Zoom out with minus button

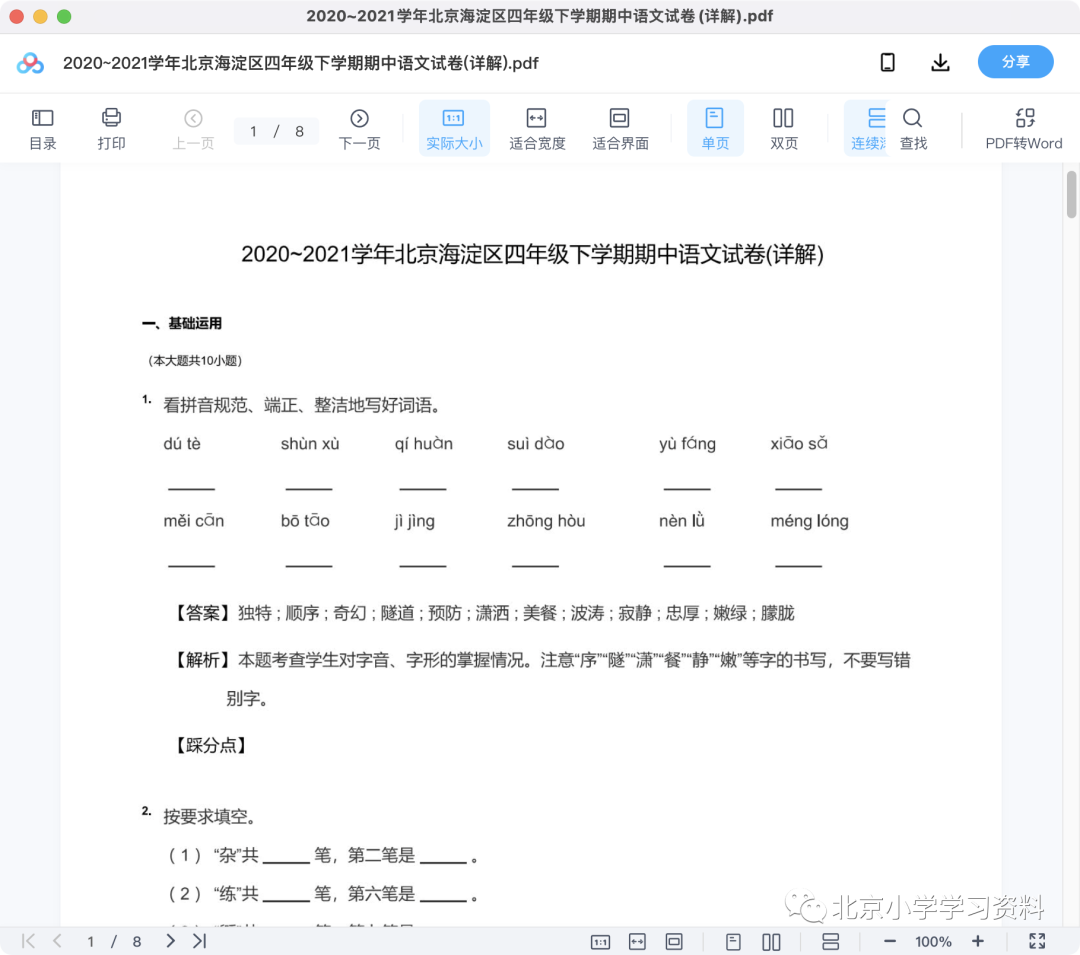(x=889, y=941)
